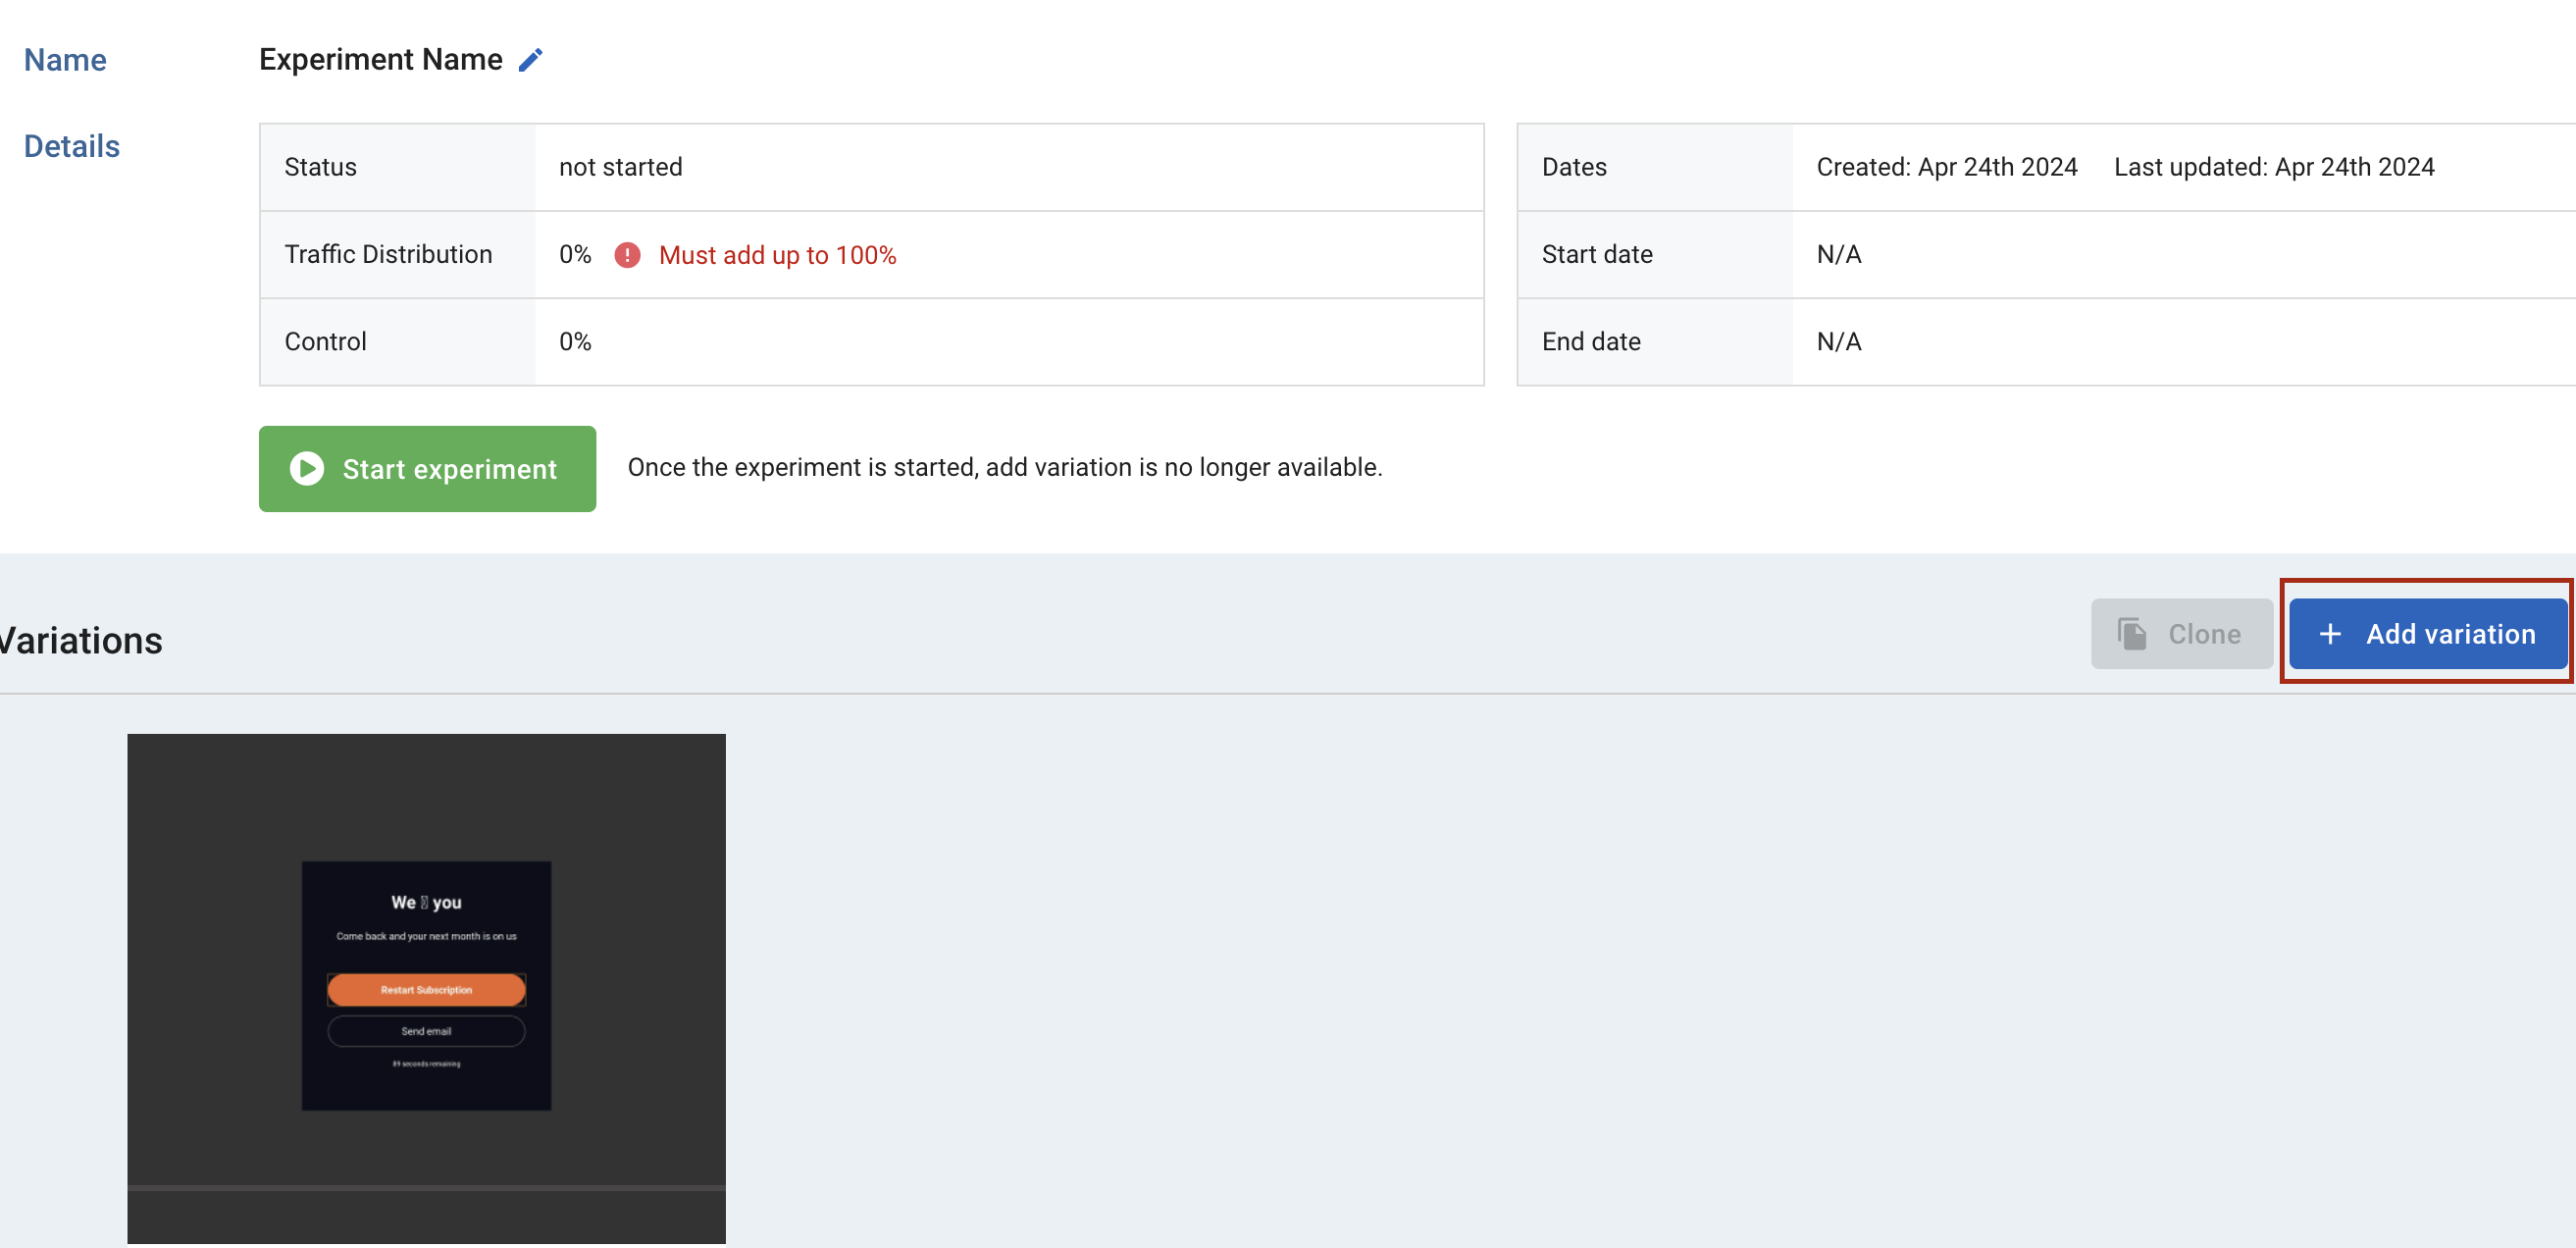Click the red error icon in Traffic Distribution
The image size is (2576, 1248).
627,255
